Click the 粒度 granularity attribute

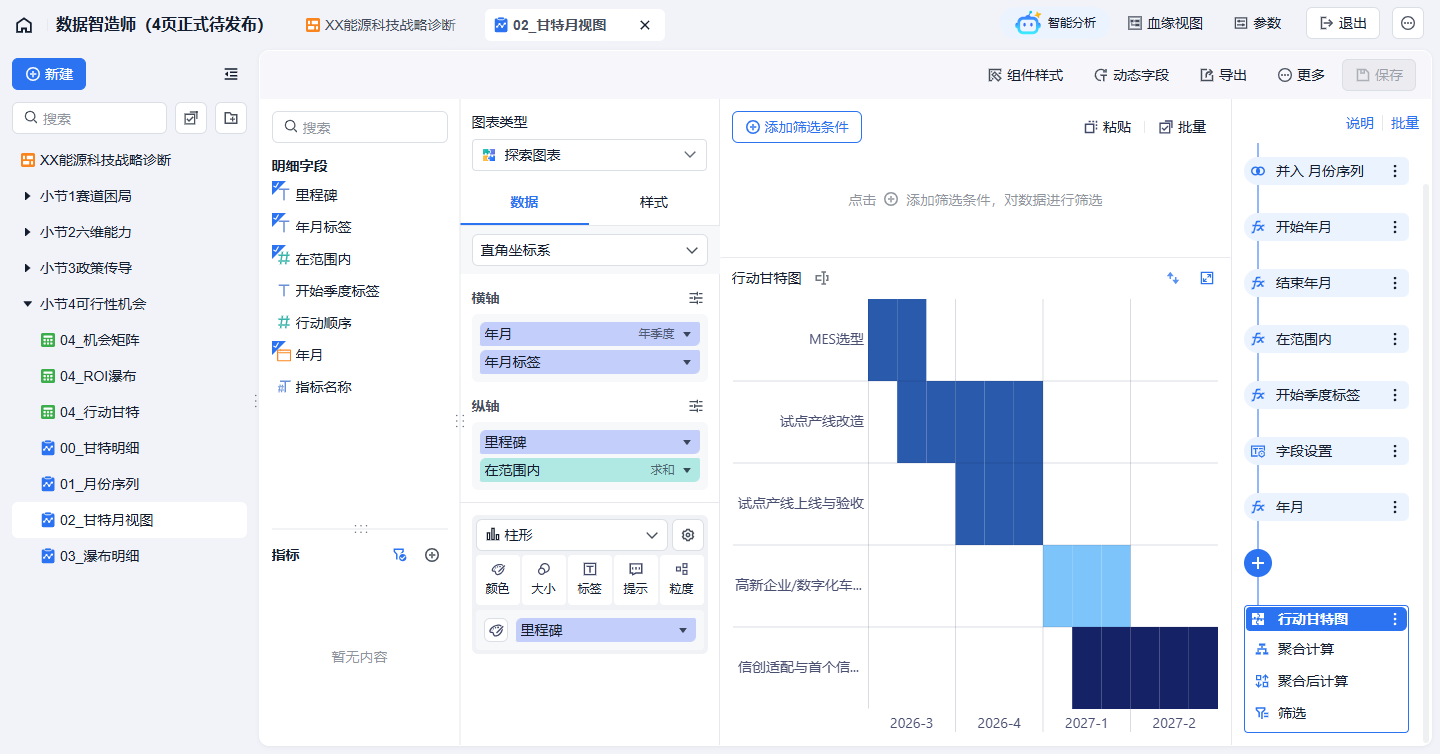pyautogui.click(x=681, y=580)
